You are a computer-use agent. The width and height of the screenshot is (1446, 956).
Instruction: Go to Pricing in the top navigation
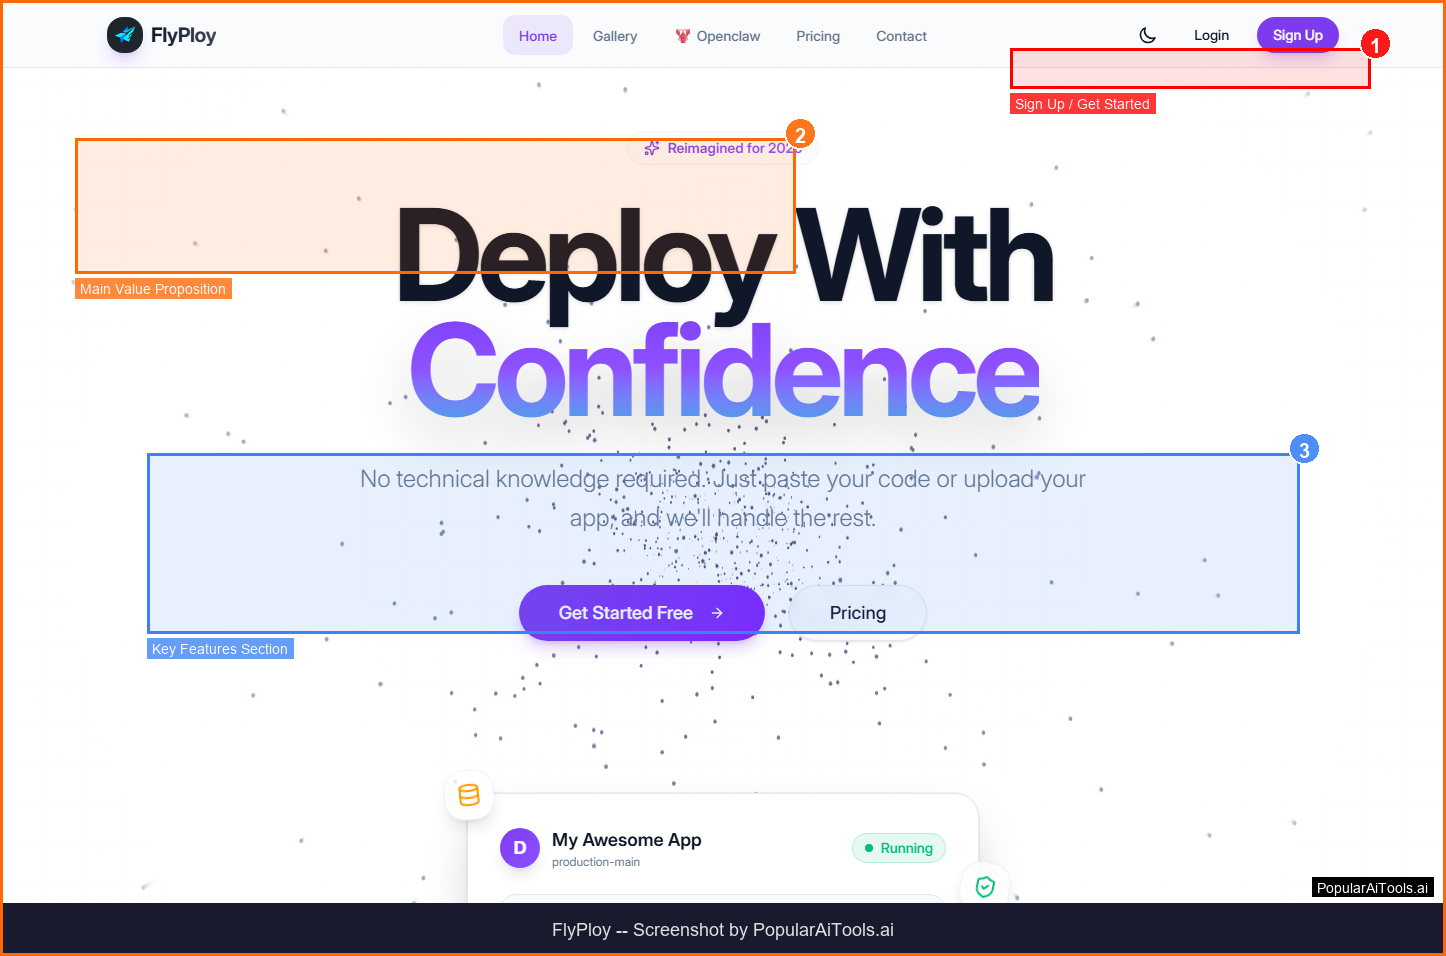(x=817, y=36)
